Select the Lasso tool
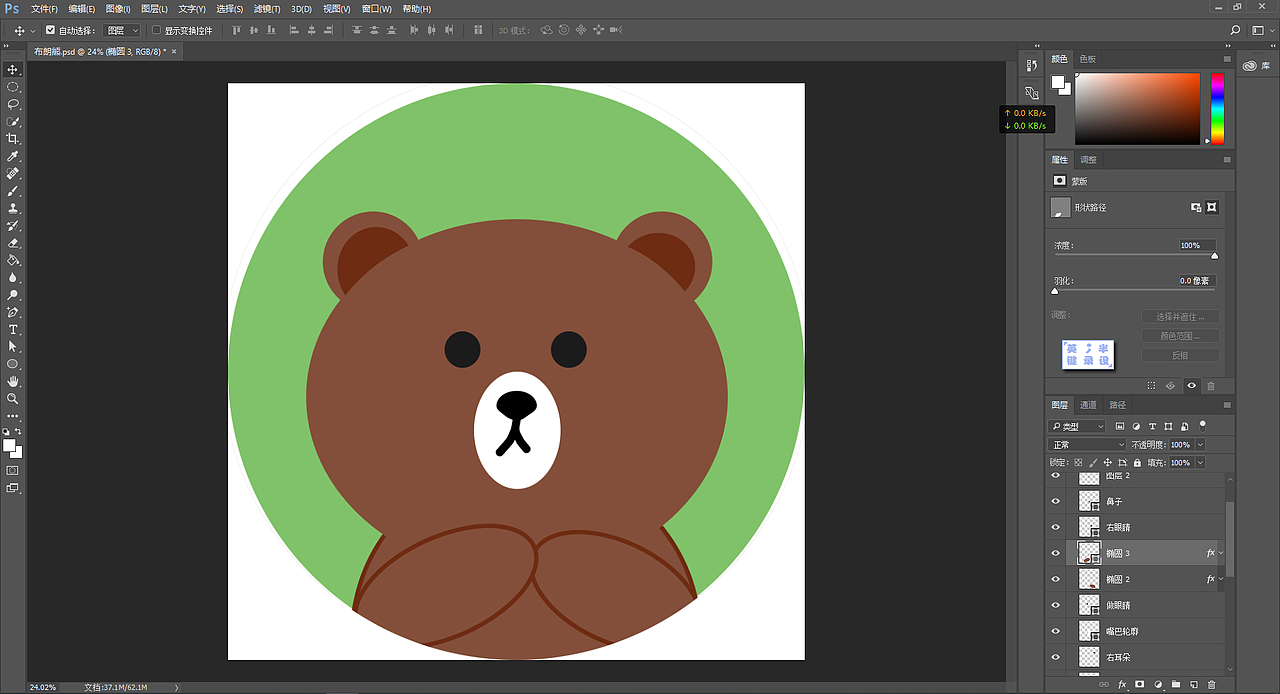 13,104
